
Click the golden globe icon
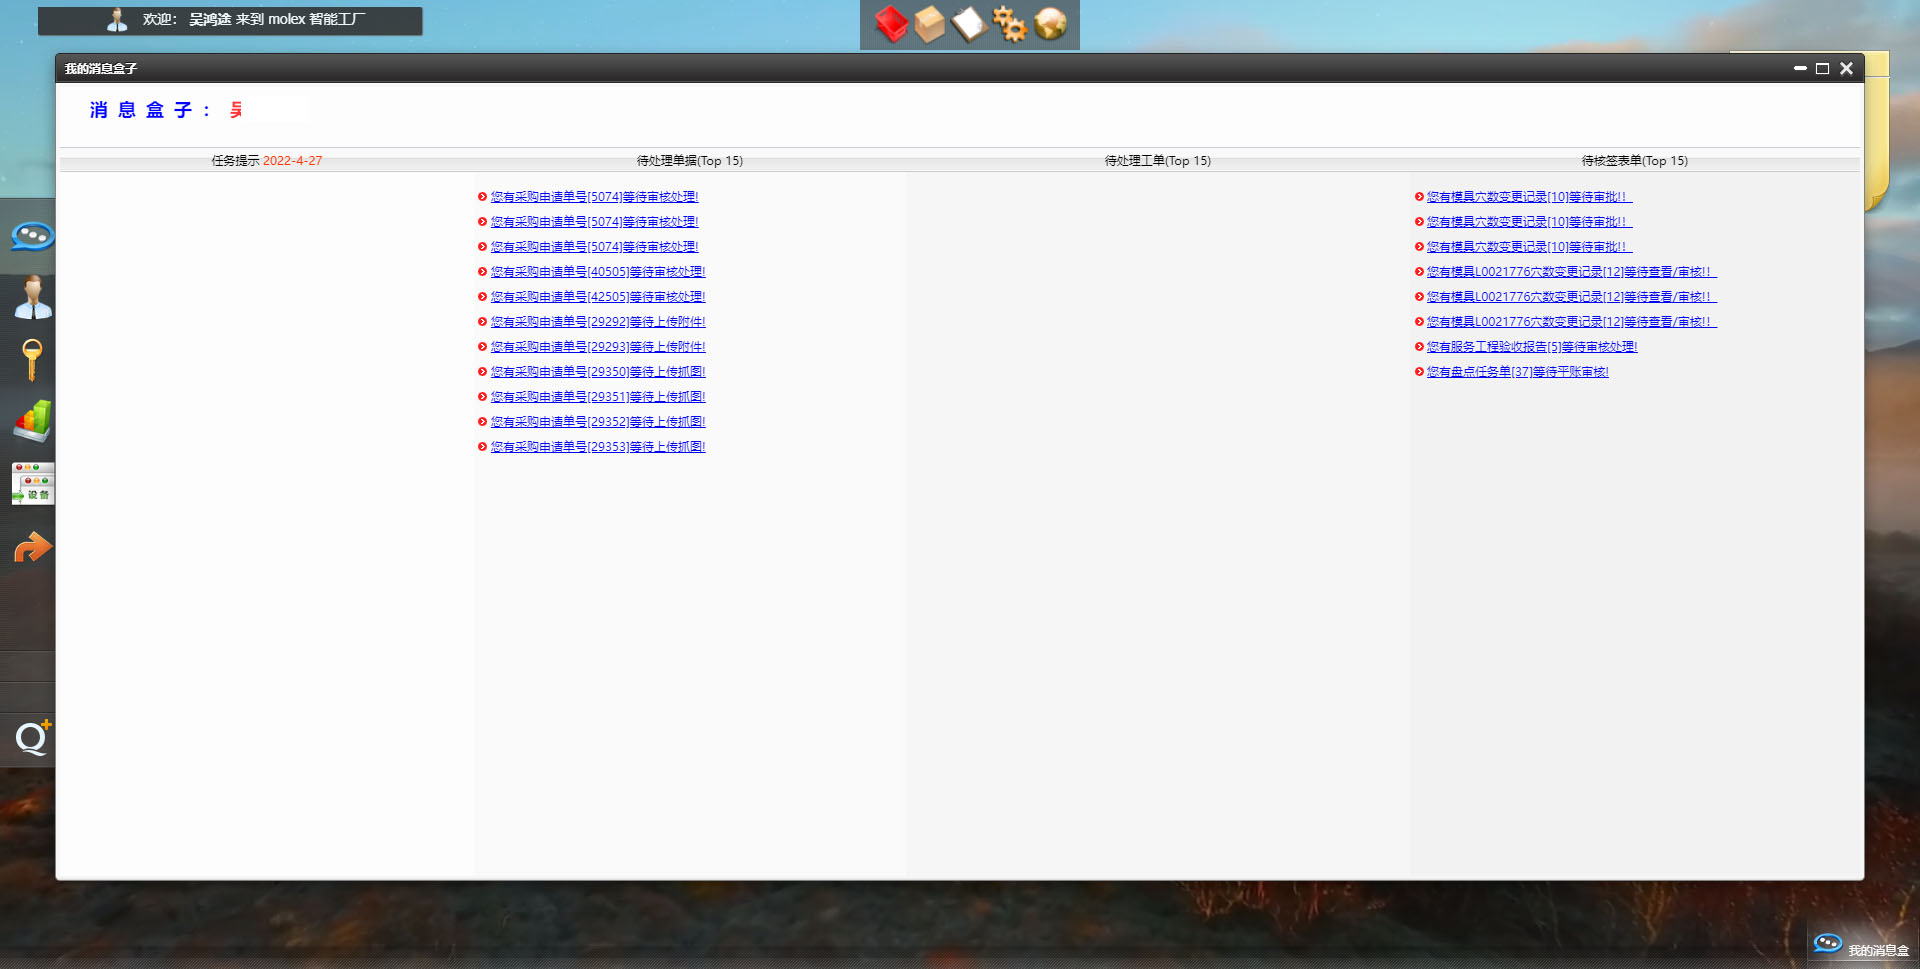1050,24
